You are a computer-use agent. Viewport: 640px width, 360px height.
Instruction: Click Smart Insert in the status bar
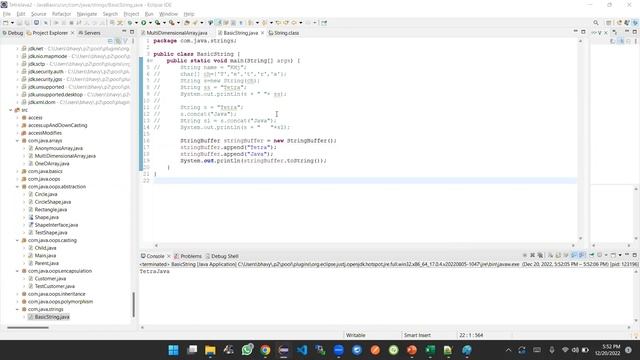point(417,335)
